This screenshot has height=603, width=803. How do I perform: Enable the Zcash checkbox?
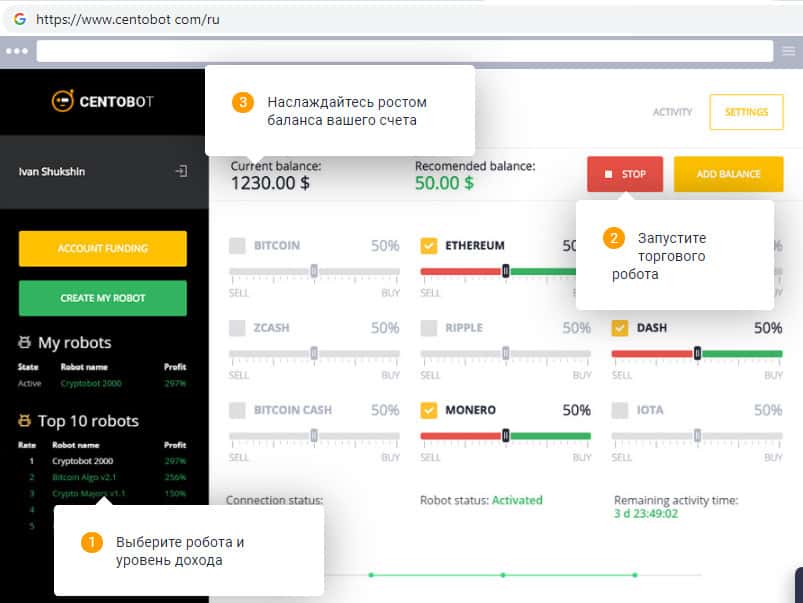[237, 328]
